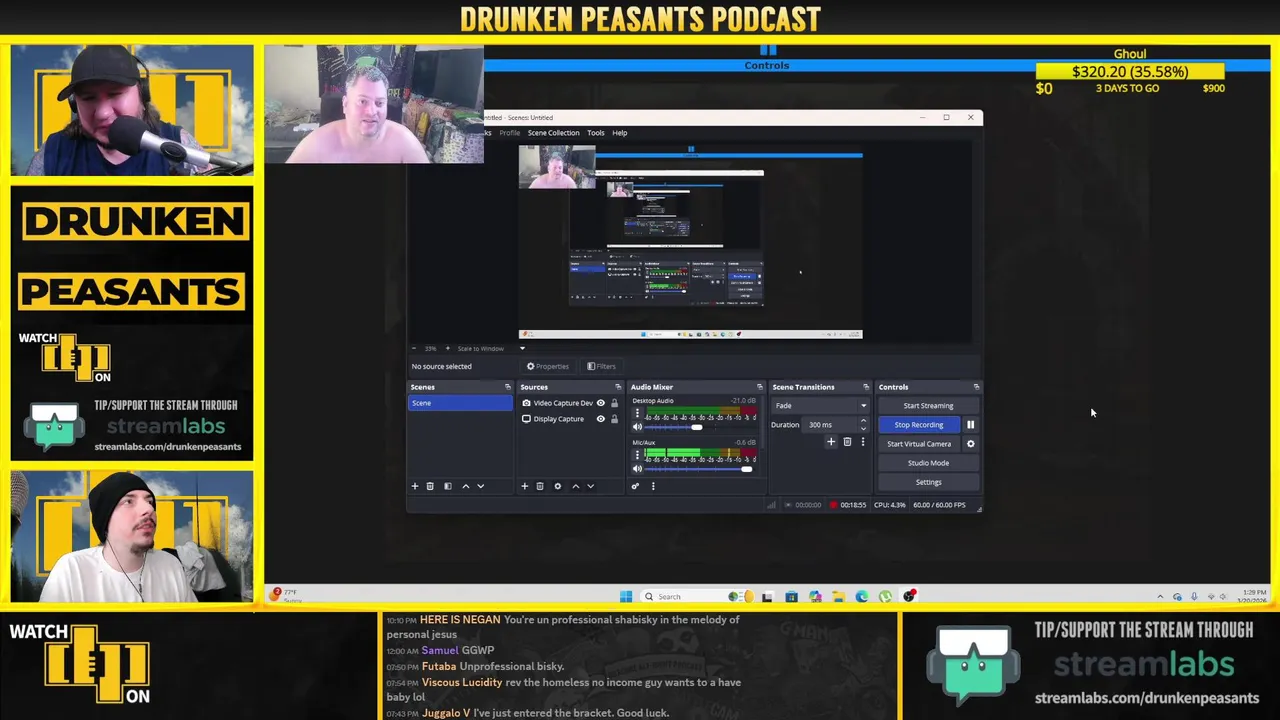Viewport: 1280px width, 720px height.
Task: Toggle lock on the Video Capture Dev source
Action: (614, 403)
